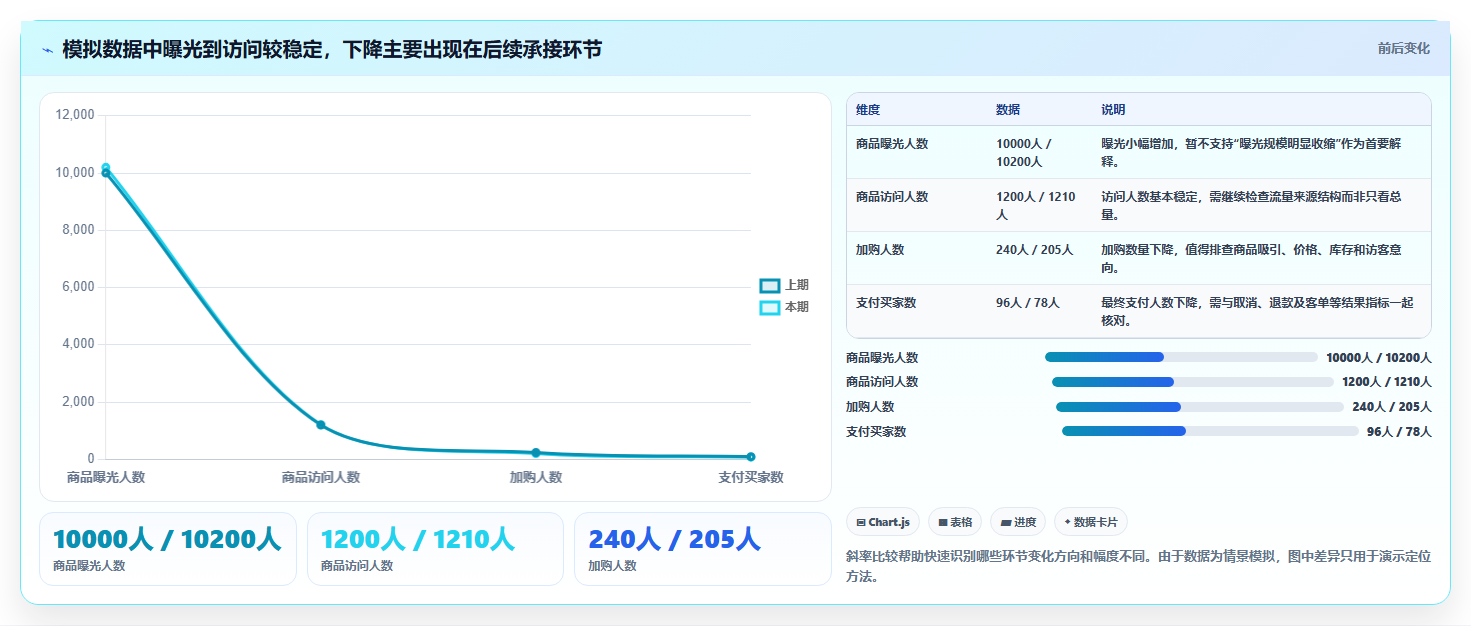The height and width of the screenshot is (626, 1471).
Task: Select the 数据卡片 chip
Action: point(1091,522)
